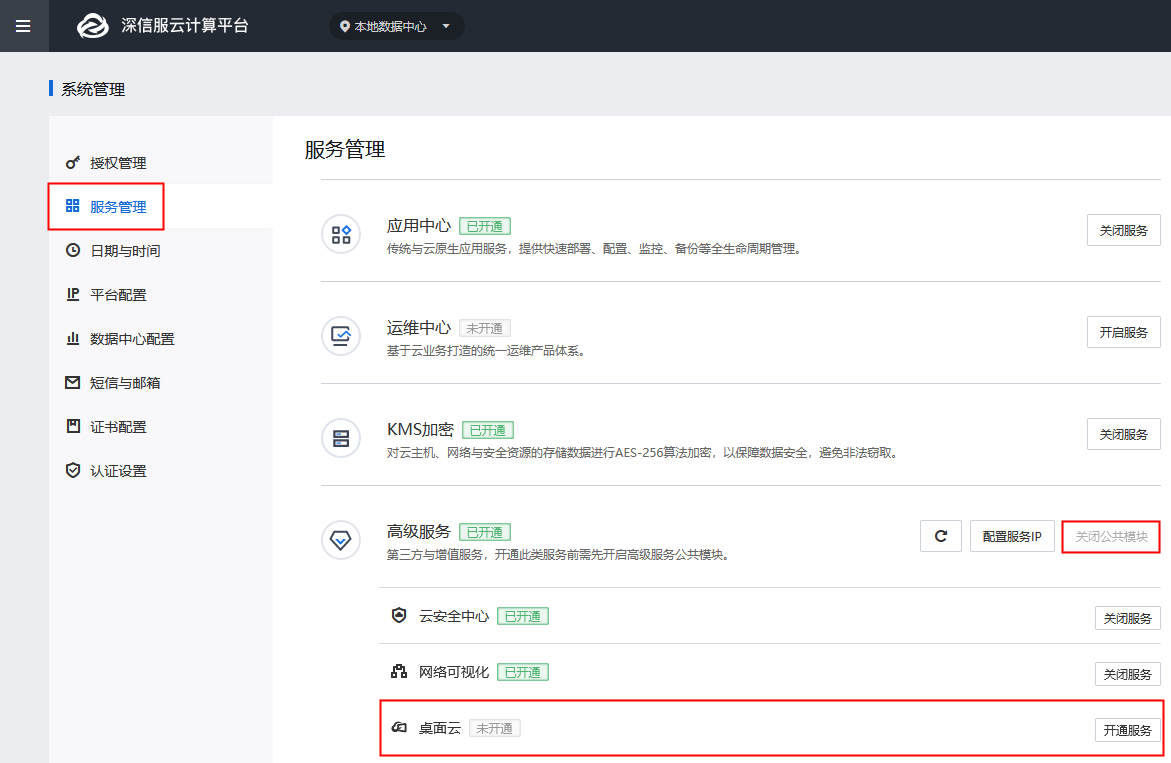Close the 网络可视化 service
The image size is (1171, 763).
click(1128, 674)
